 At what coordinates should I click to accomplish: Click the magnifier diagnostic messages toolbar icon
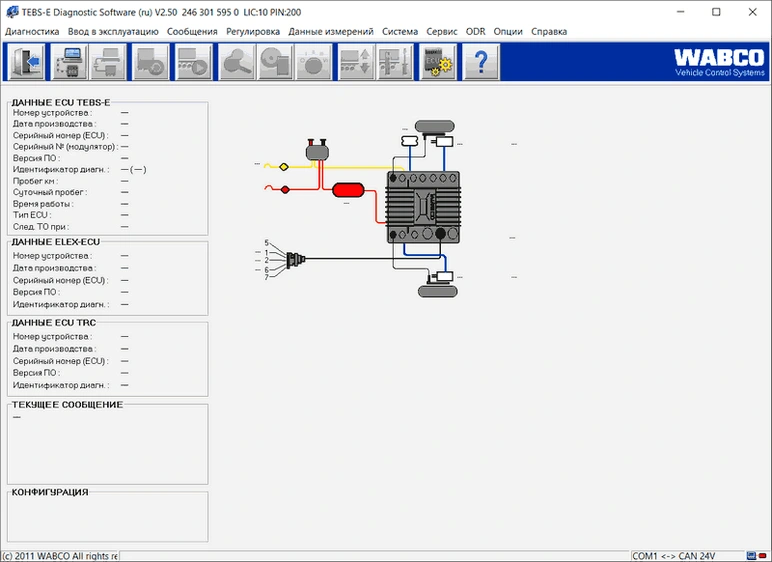pos(237,62)
